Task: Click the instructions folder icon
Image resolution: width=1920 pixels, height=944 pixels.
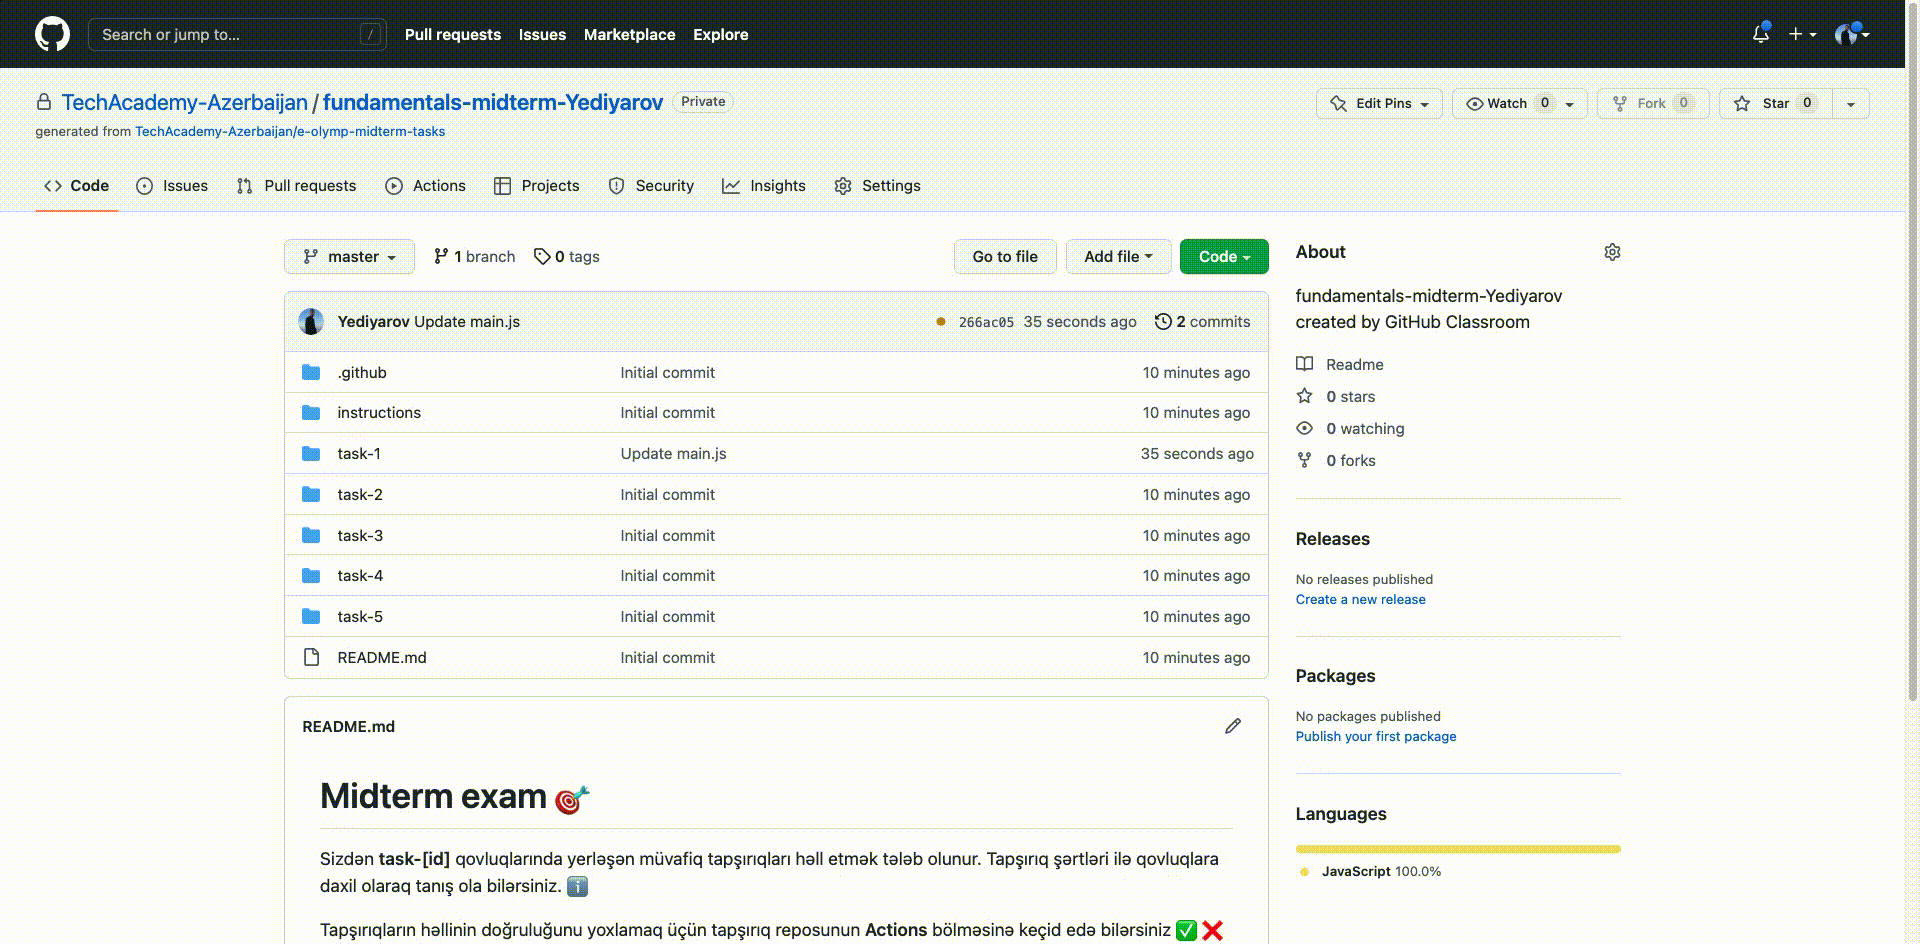Action: pyautogui.click(x=311, y=412)
